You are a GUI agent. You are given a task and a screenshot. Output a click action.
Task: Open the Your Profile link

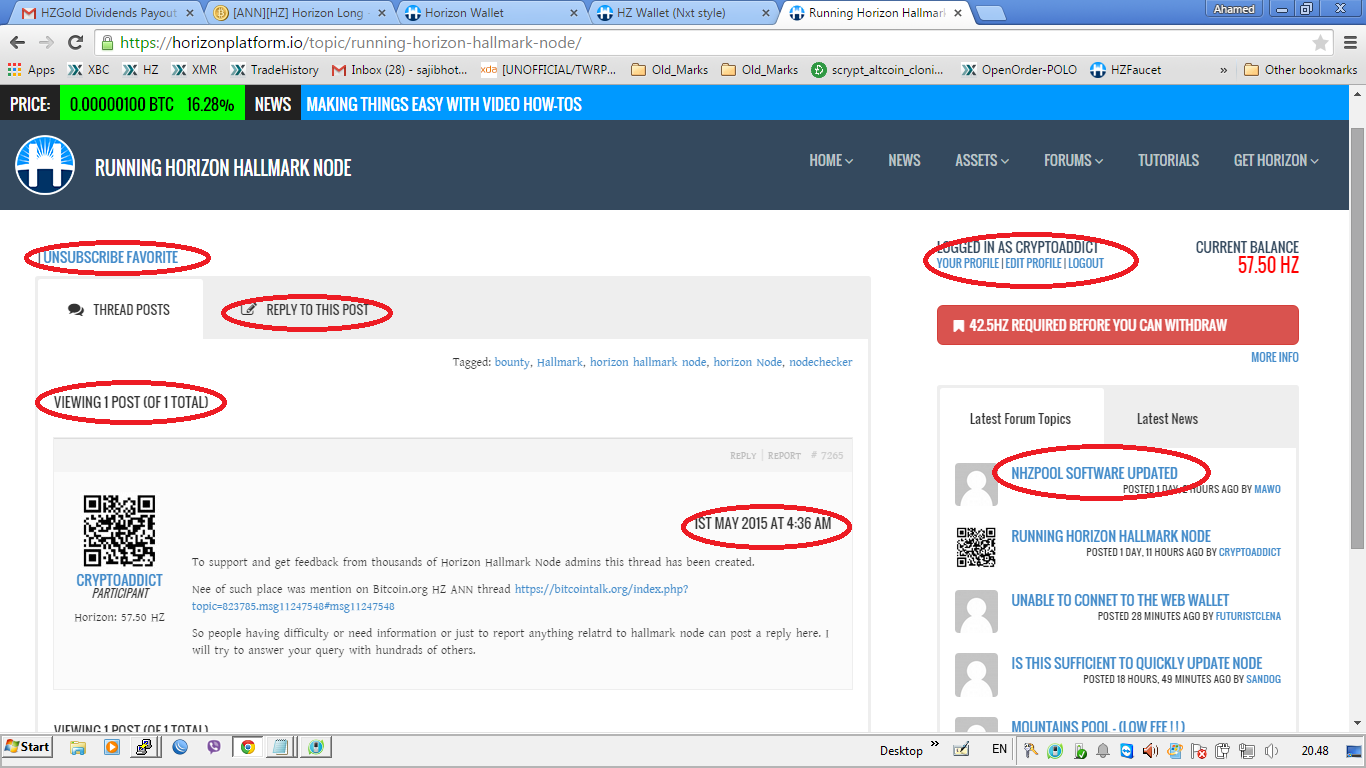pos(967,264)
